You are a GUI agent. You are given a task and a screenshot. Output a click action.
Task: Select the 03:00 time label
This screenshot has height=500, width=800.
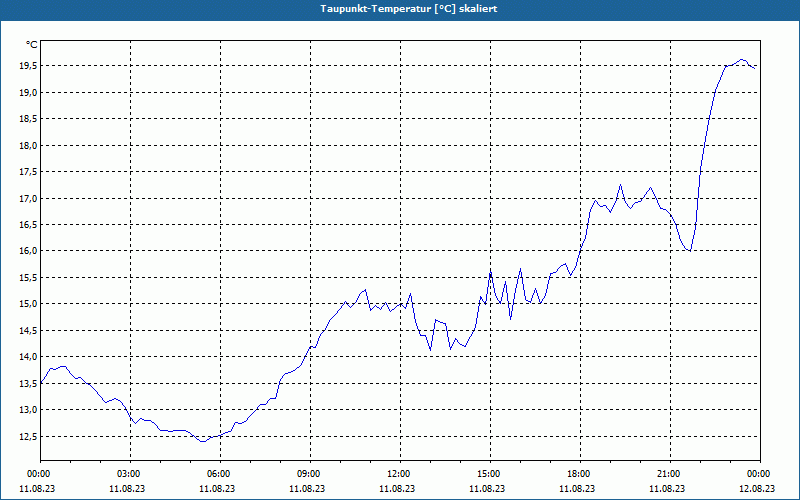click(128, 474)
